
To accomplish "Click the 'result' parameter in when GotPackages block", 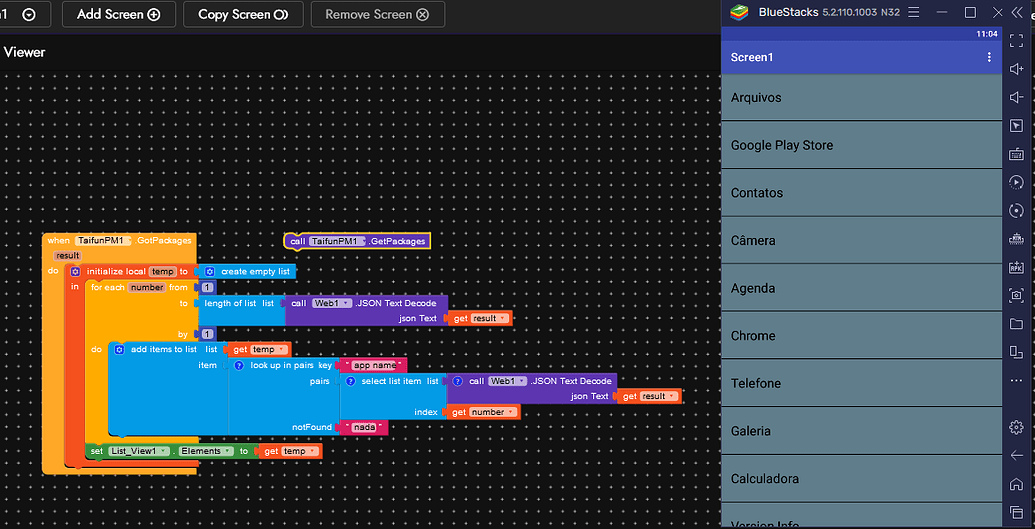I will (67, 256).
